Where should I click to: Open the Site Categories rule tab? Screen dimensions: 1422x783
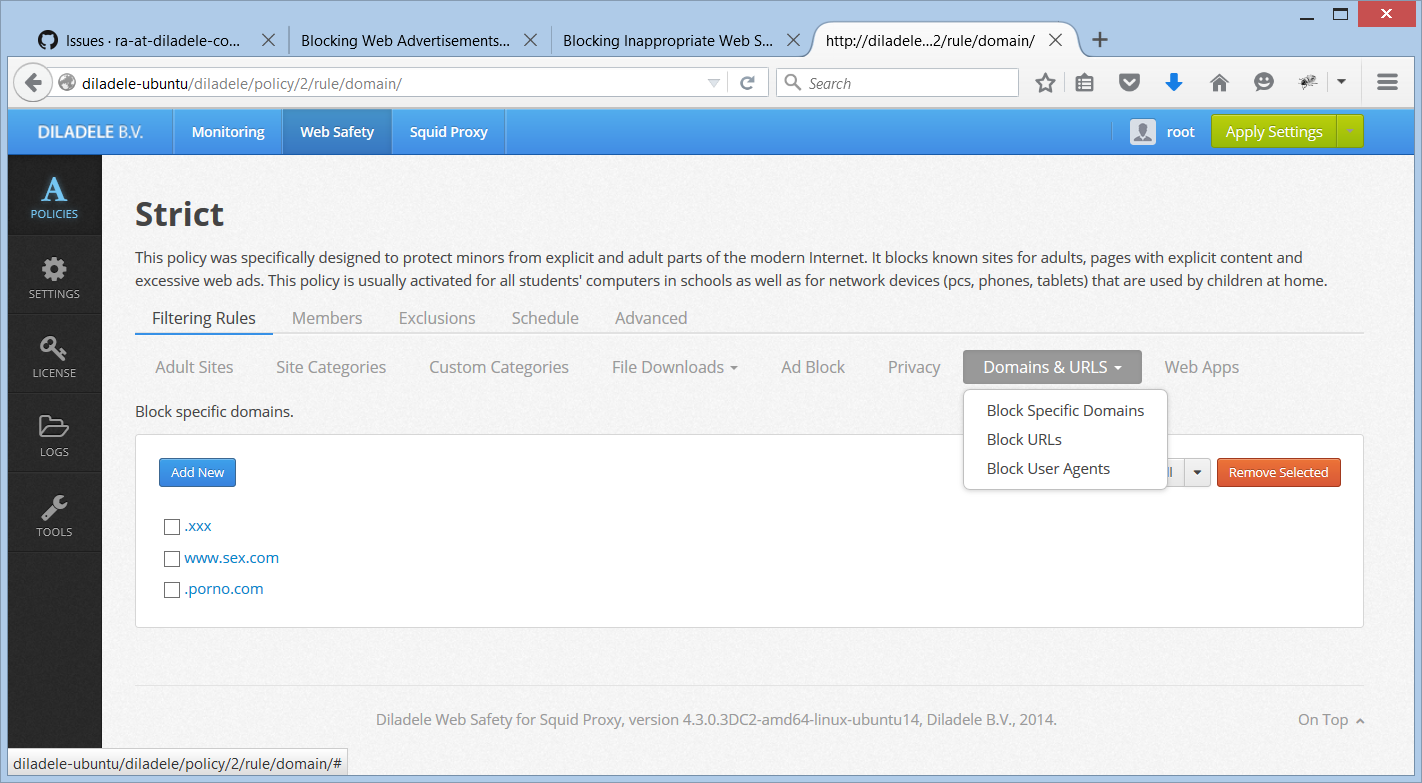331,367
